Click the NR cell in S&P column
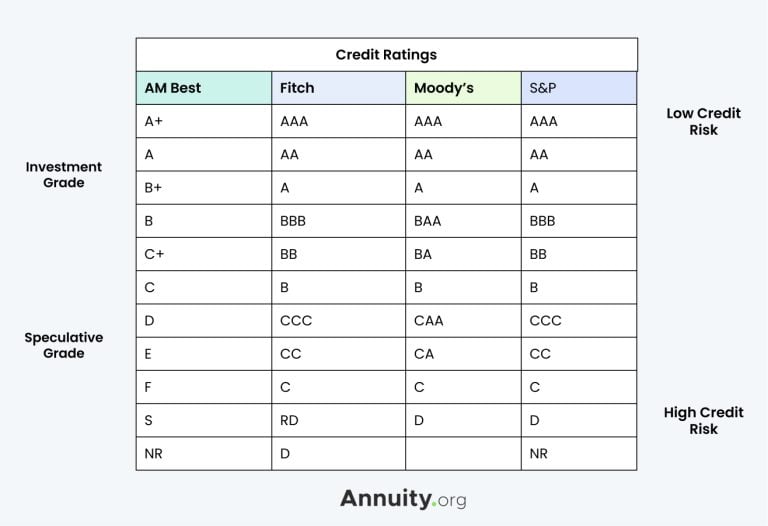768x526 pixels. coord(539,453)
